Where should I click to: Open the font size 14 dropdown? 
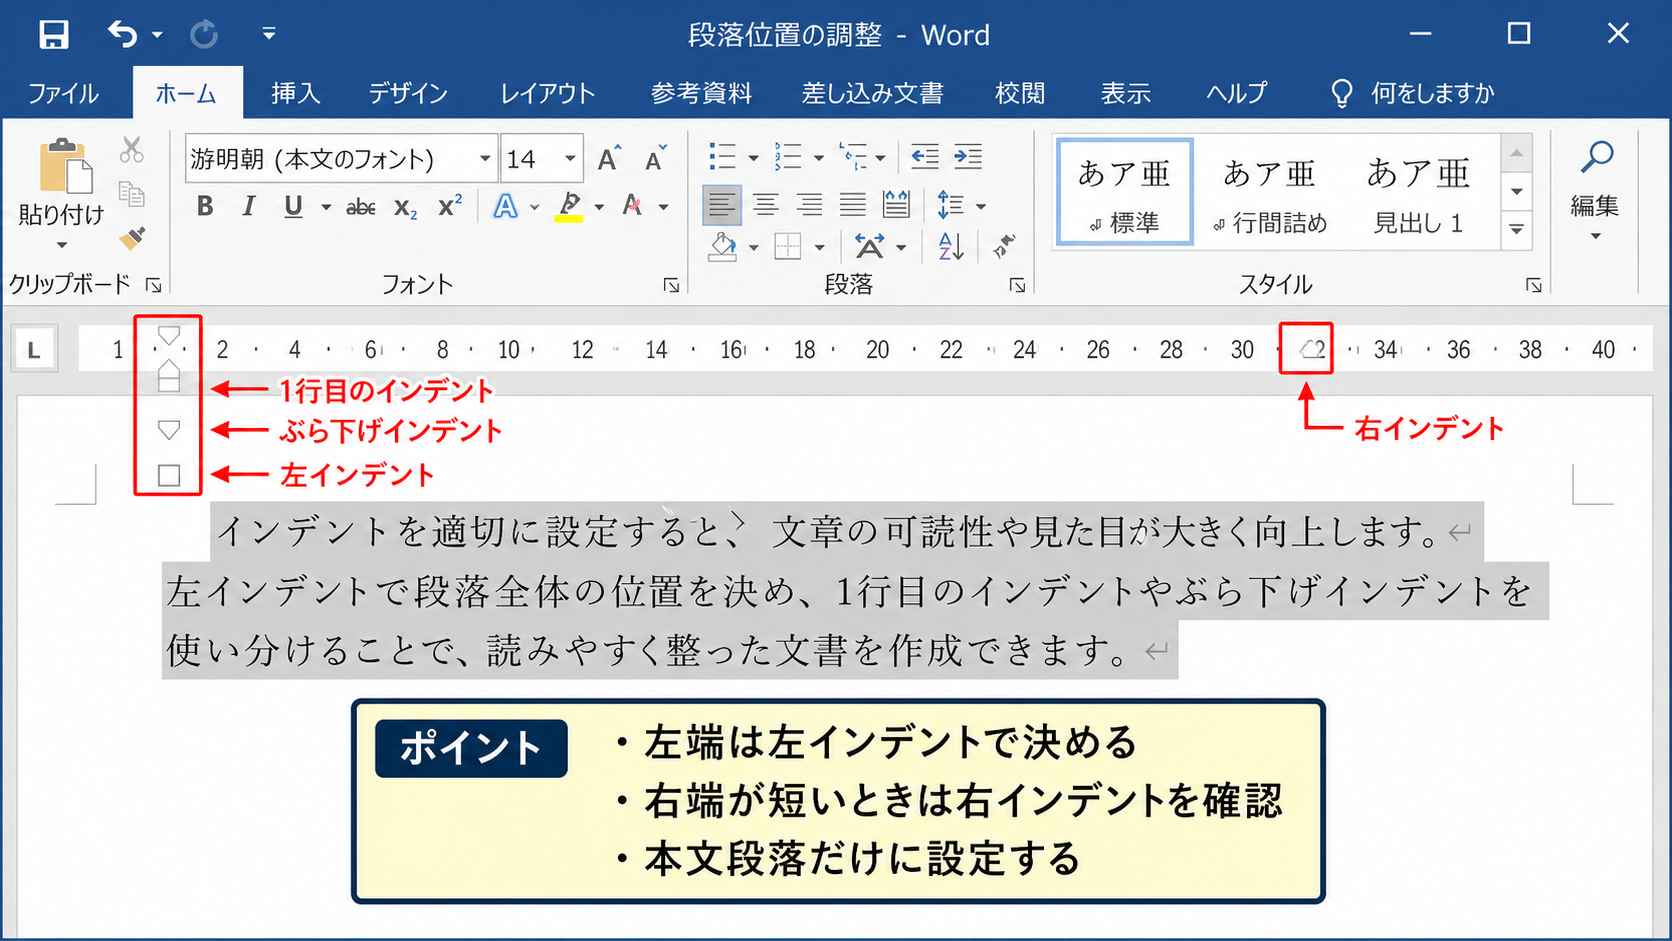[x=570, y=159]
